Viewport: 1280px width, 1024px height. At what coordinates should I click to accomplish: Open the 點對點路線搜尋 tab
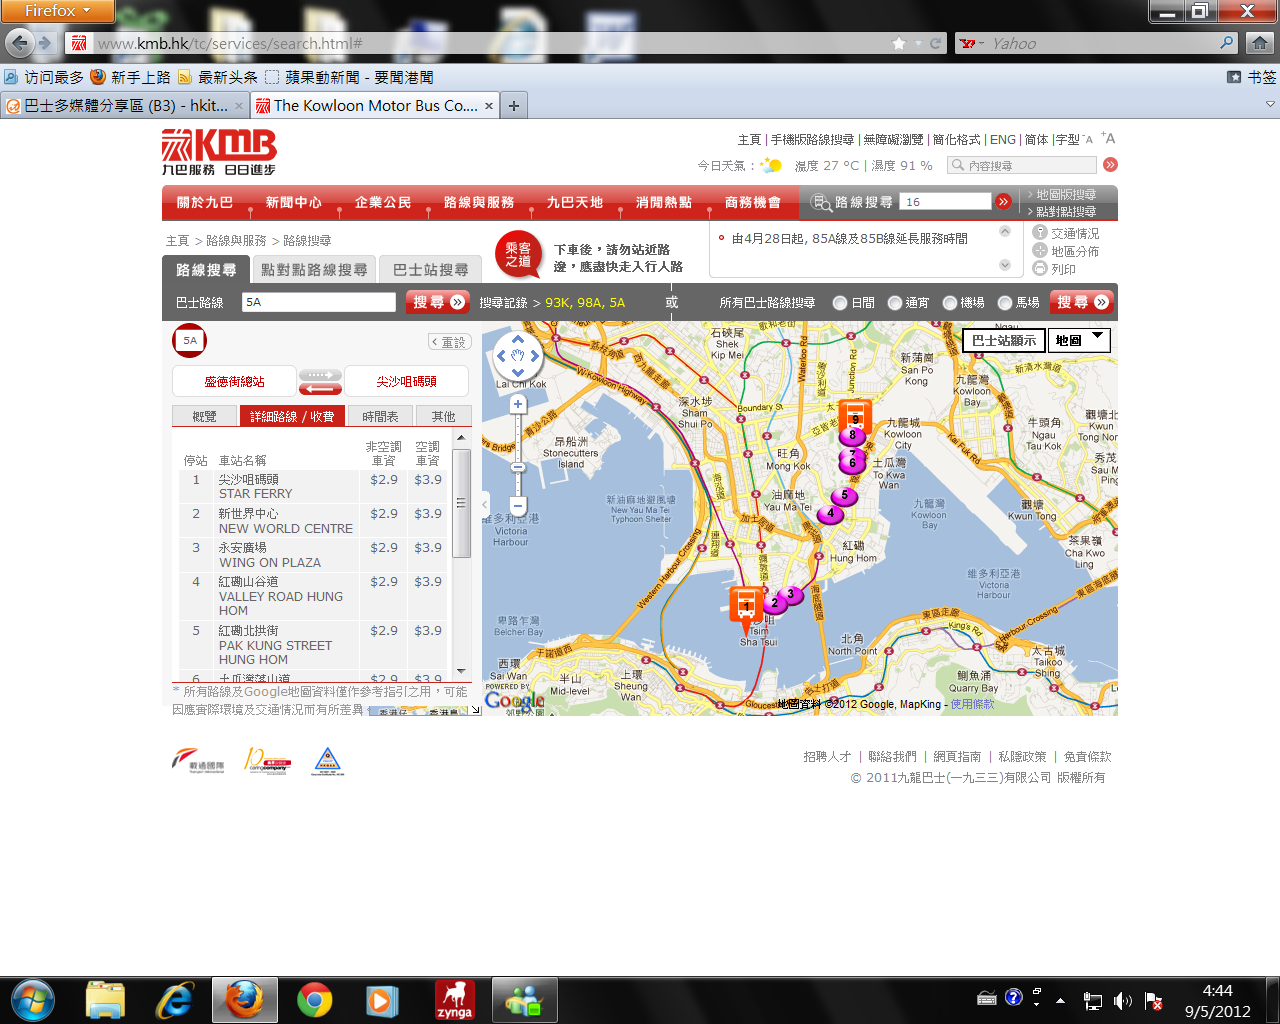(313, 270)
